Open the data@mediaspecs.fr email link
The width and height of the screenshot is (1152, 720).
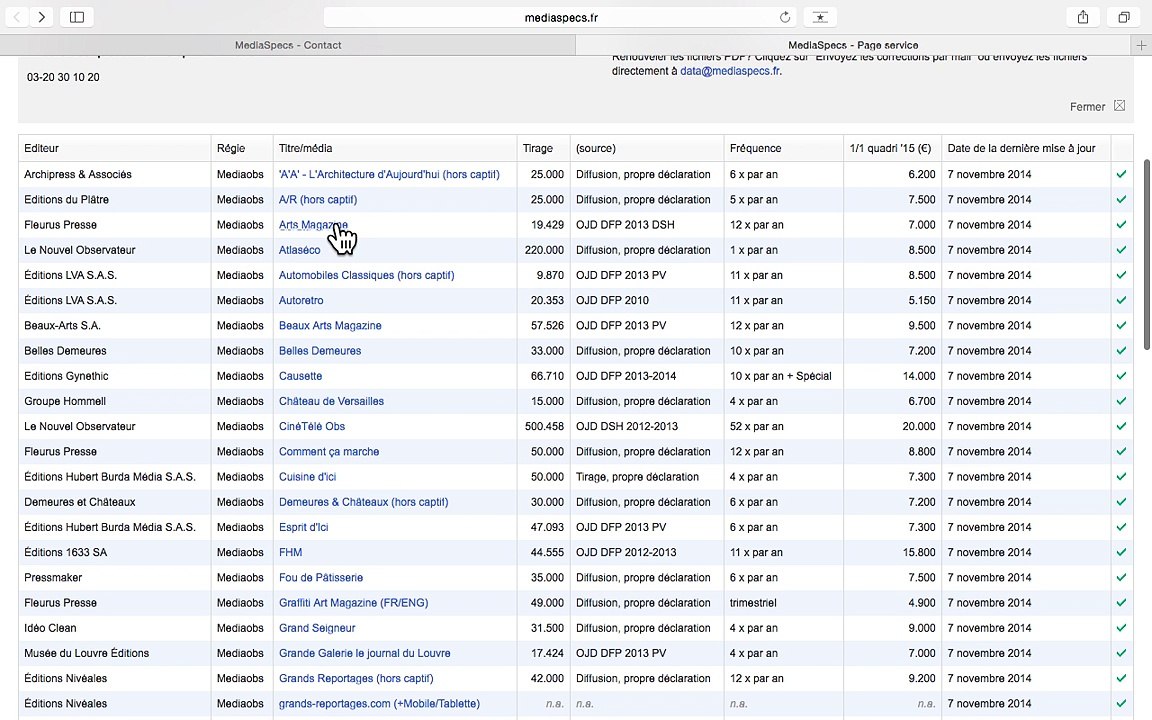730,71
